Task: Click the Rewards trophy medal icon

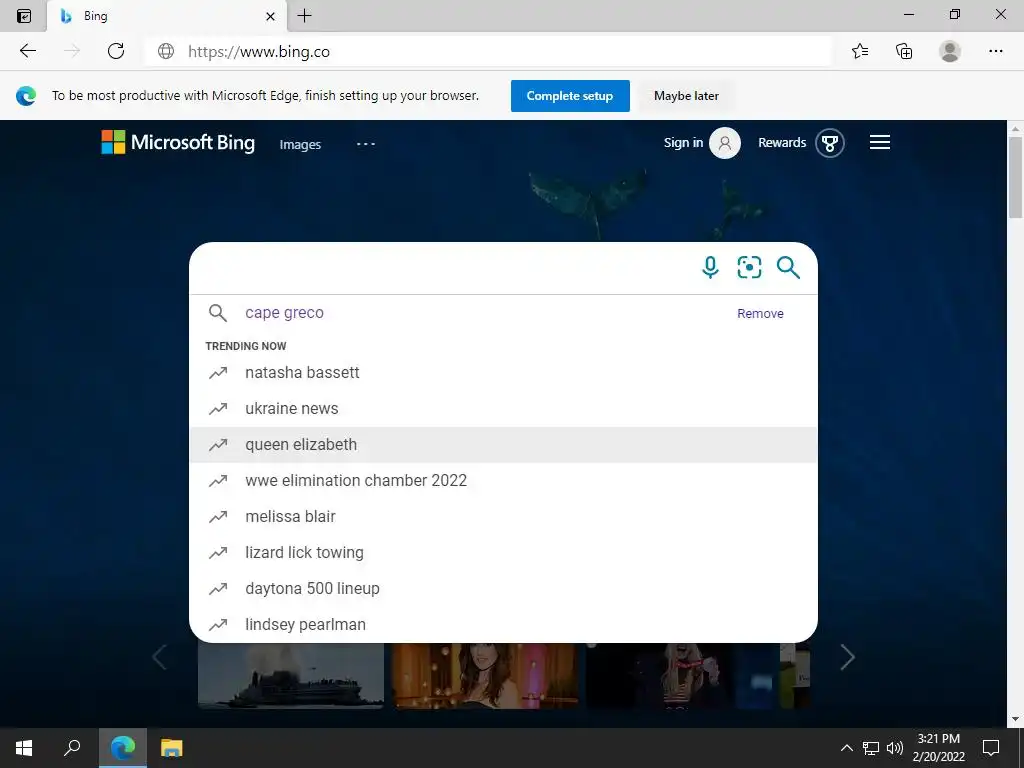Action: pos(829,143)
